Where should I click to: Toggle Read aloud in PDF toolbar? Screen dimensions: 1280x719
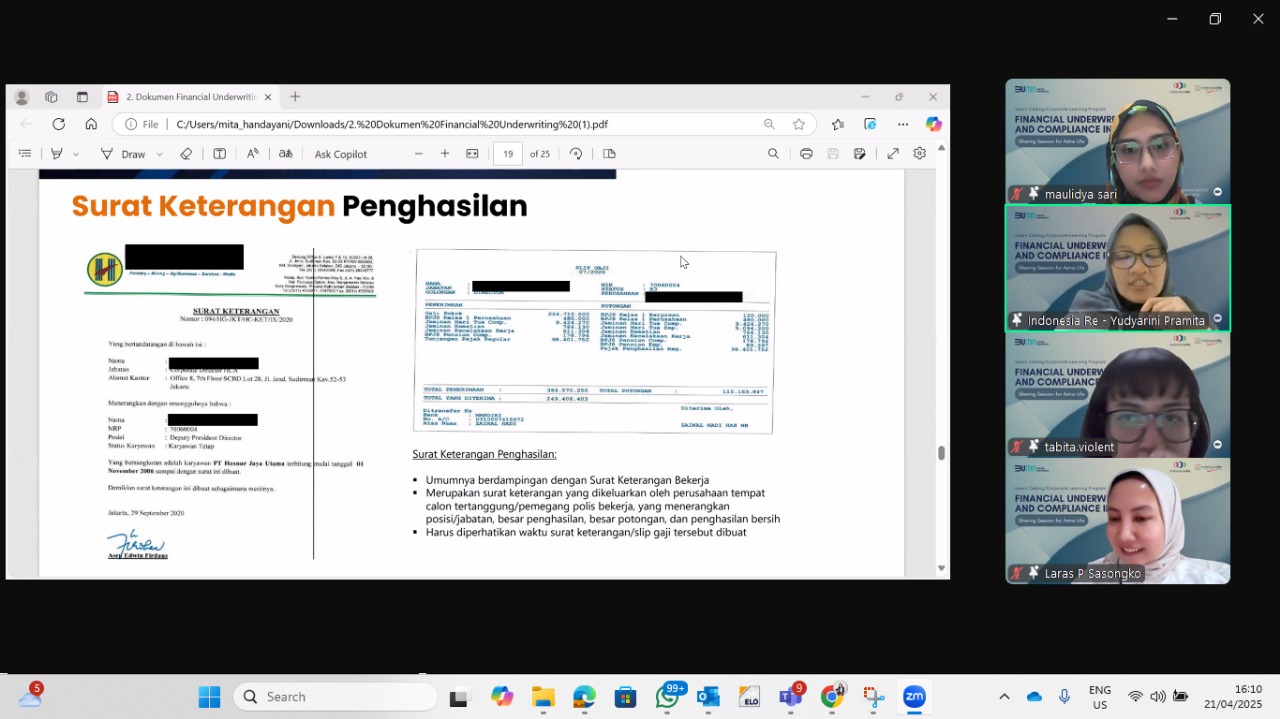click(x=252, y=154)
